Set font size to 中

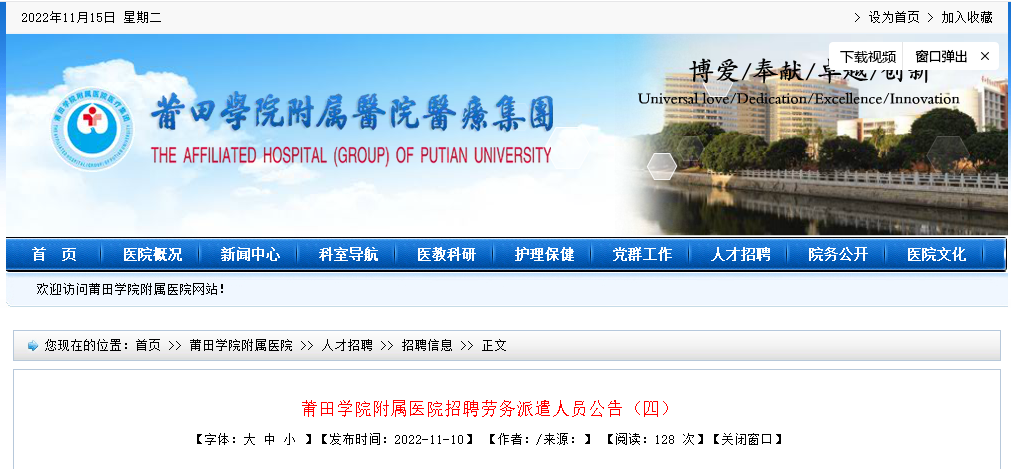(x=270, y=440)
